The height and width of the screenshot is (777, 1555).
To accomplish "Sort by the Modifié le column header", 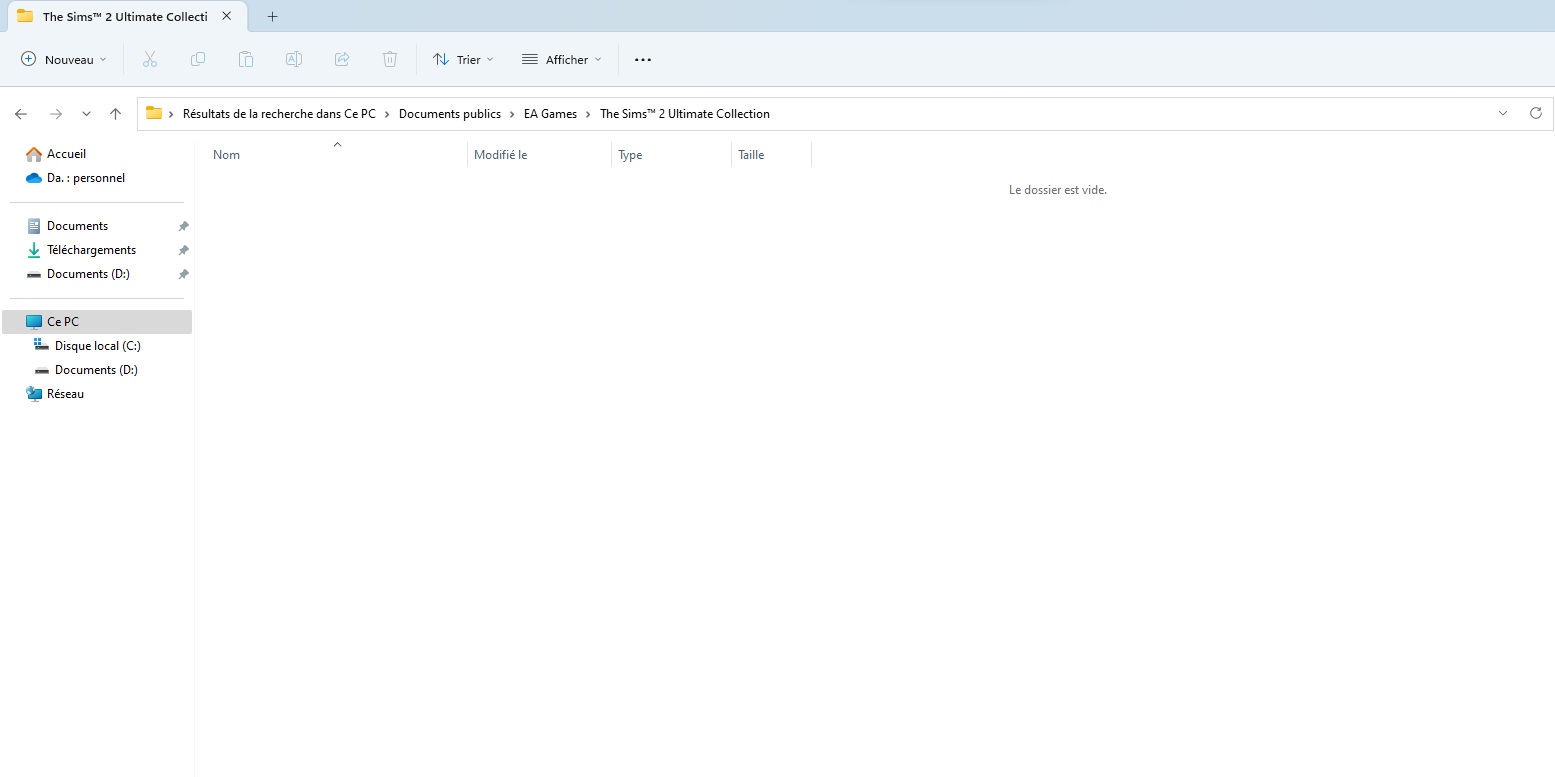I will pyautogui.click(x=500, y=155).
